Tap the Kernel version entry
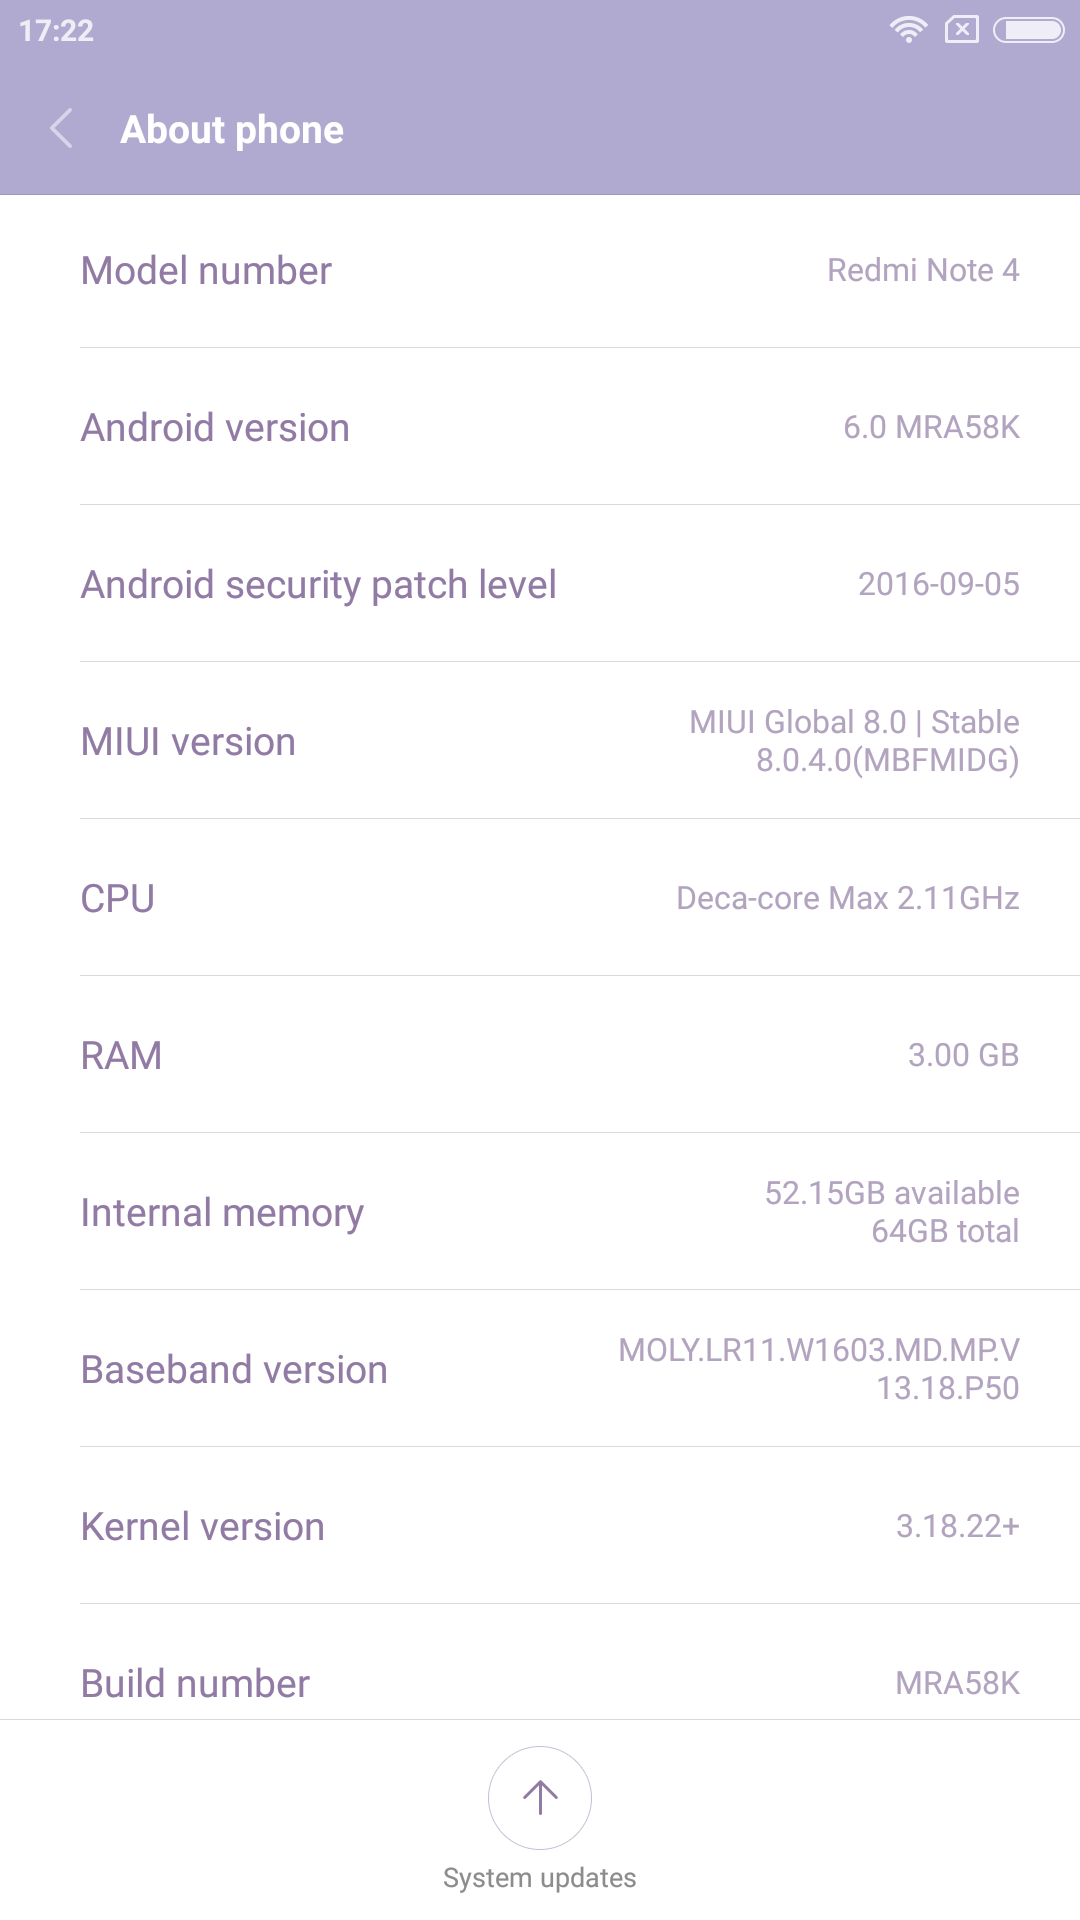 coord(540,1527)
